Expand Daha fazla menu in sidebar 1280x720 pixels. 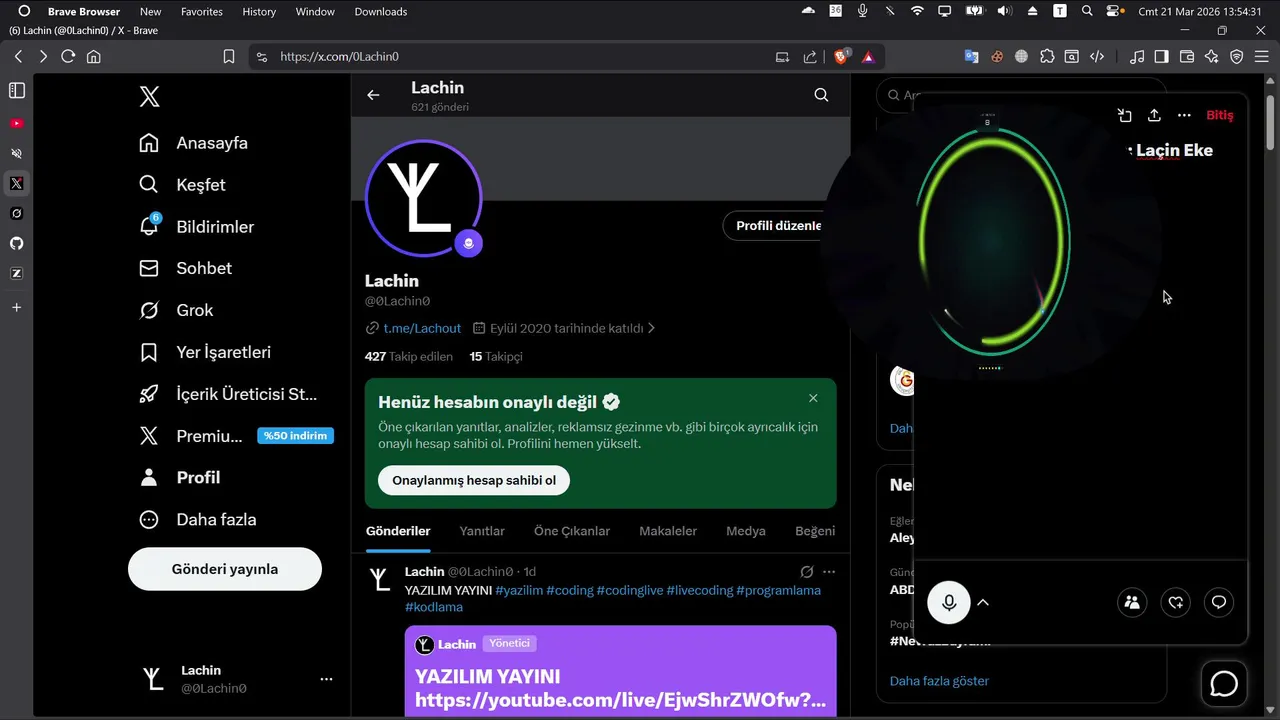pyautogui.click(x=198, y=519)
